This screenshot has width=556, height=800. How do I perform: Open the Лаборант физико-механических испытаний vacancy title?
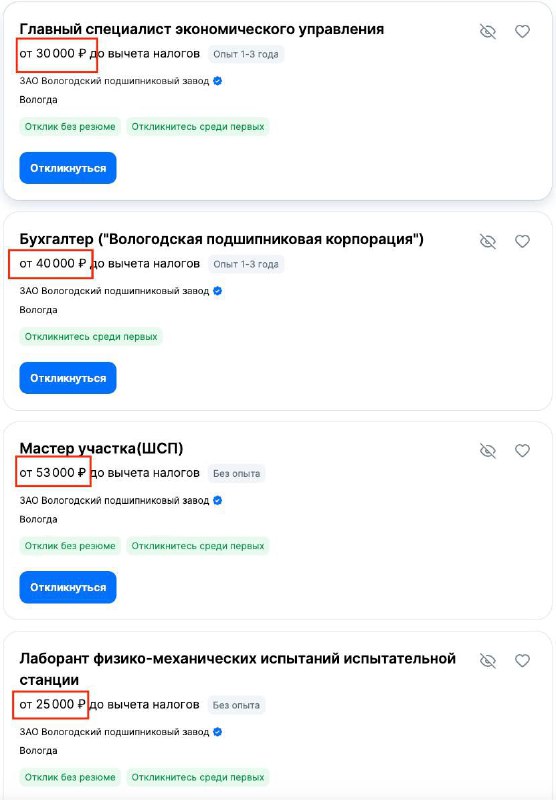click(237, 669)
